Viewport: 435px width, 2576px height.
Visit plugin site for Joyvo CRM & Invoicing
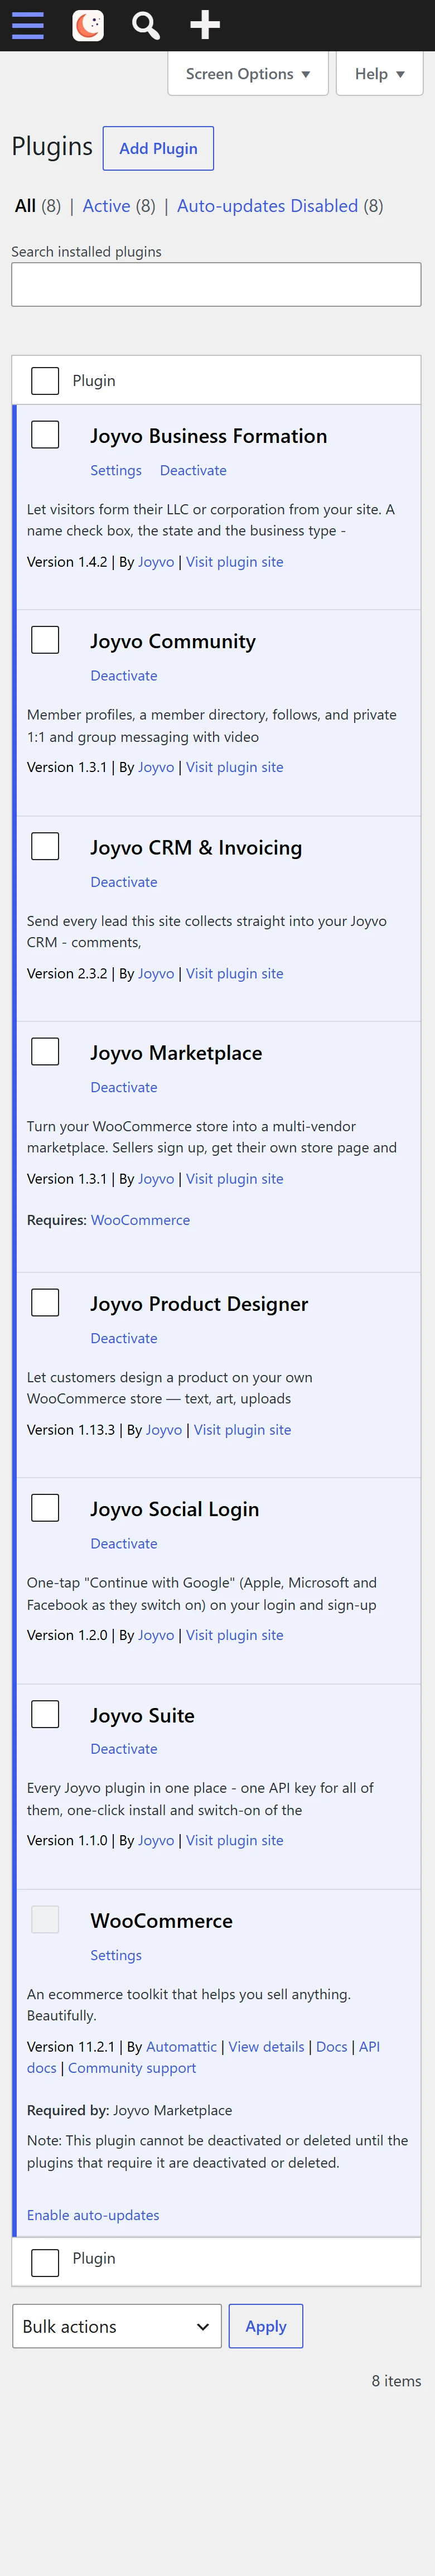click(235, 973)
